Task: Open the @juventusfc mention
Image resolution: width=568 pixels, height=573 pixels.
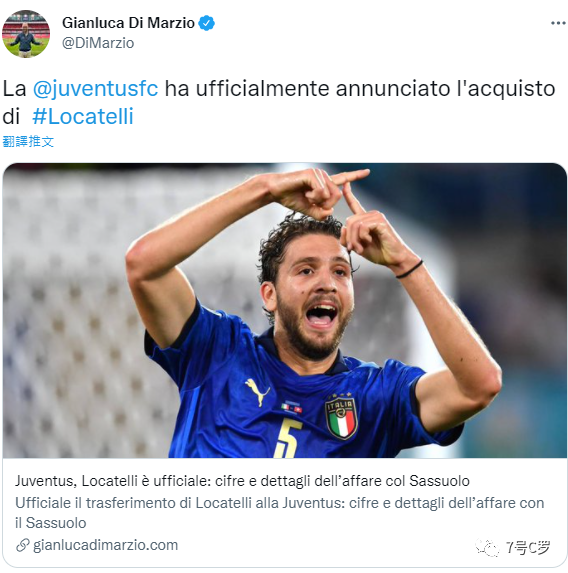Action: click(x=95, y=89)
